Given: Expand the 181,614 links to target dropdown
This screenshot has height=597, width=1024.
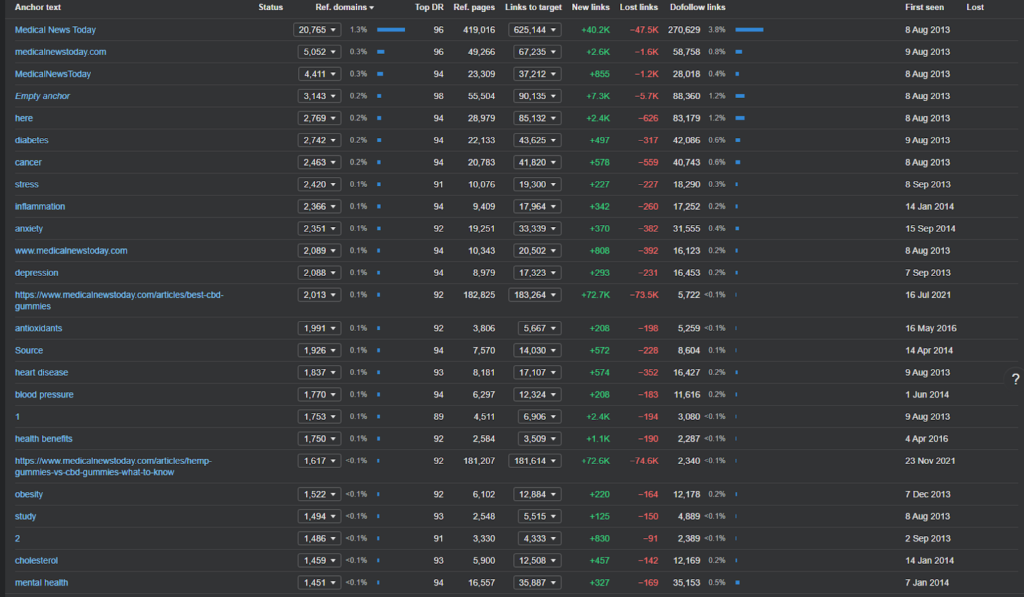Looking at the screenshot, I should coord(535,460).
